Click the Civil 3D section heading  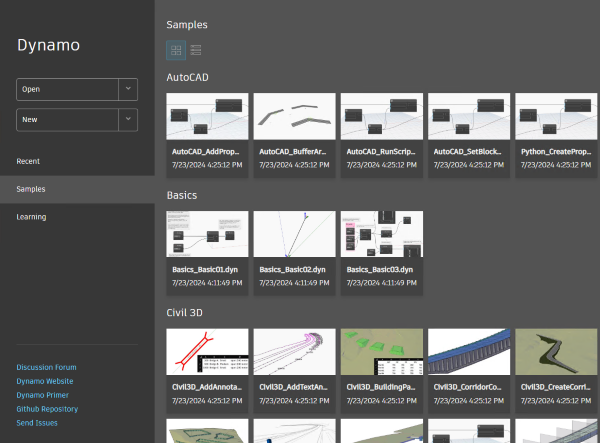tap(184, 313)
